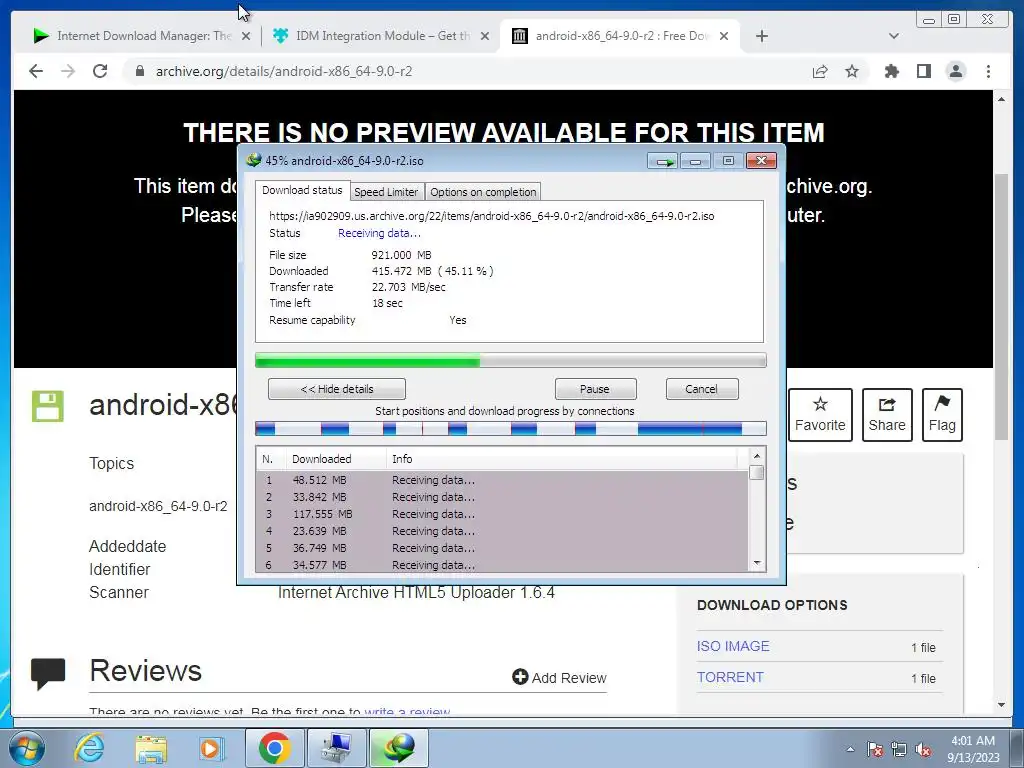
Task: Open Options on completion tab
Action: pyautogui.click(x=483, y=192)
